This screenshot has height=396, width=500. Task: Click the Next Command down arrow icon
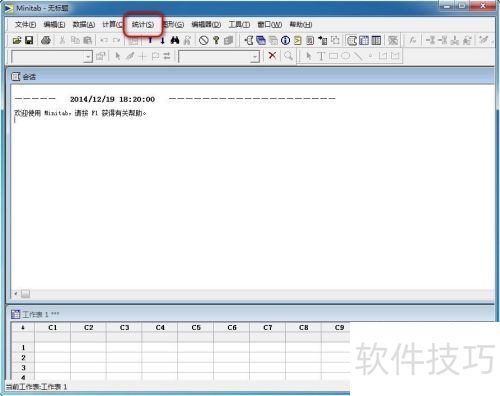coord(162,40)
